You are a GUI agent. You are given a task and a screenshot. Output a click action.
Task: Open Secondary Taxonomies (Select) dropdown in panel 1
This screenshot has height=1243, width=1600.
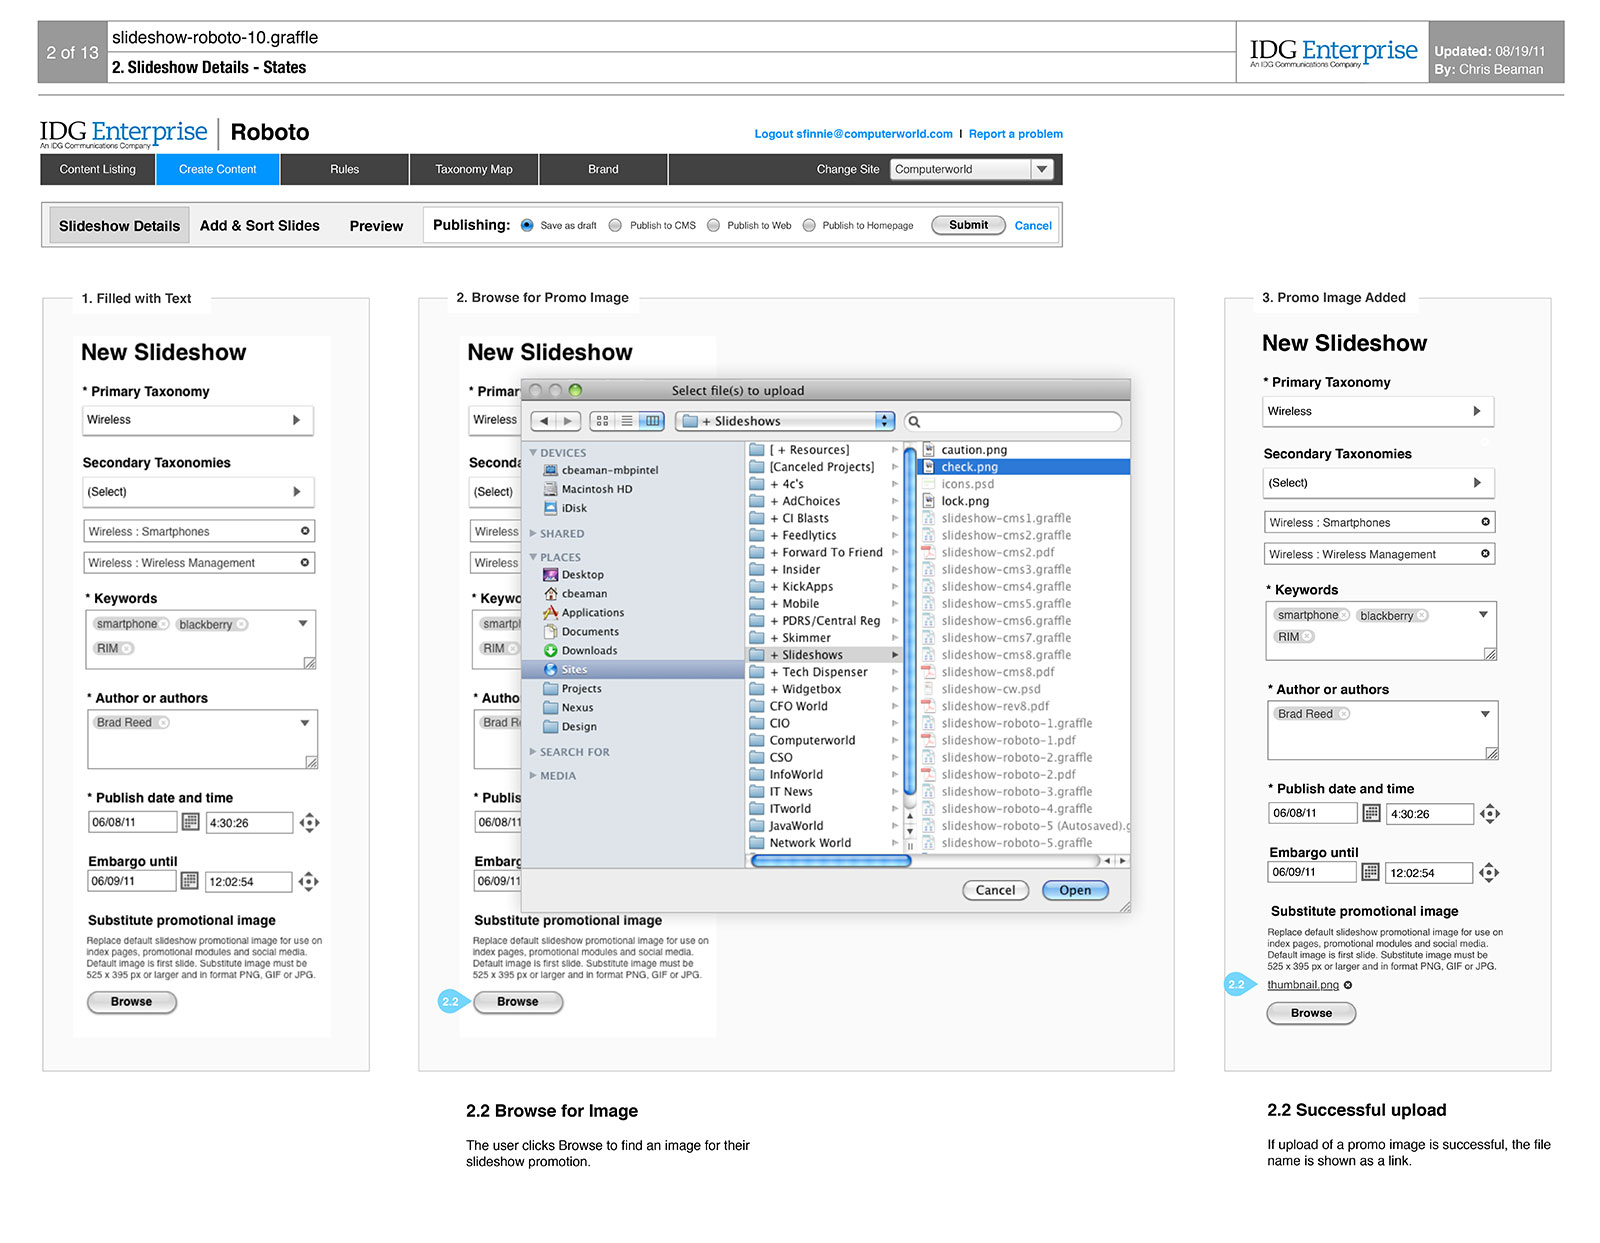pos(198,492)
